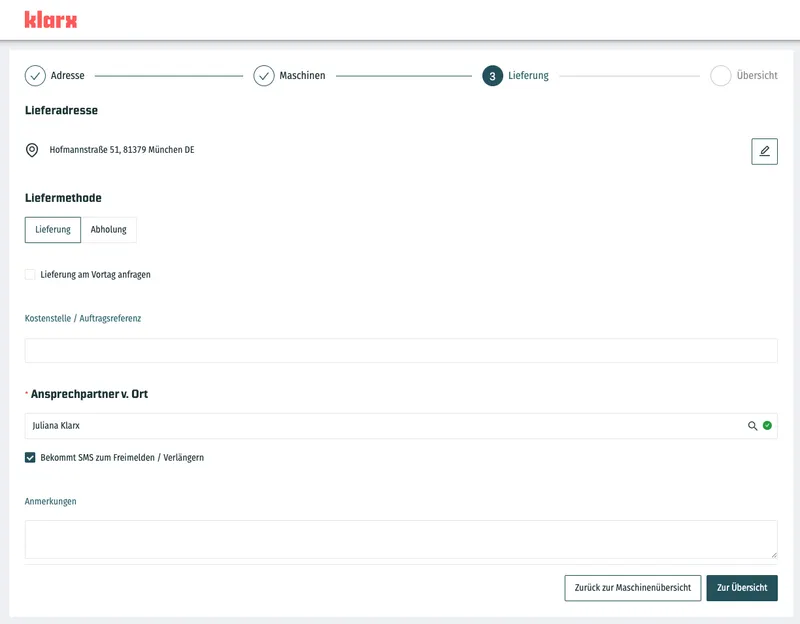Click the Kostenstelle / Auftragsreferenz label
The height and width of the screenshot is (624, 800).
click(x=83, y=318)
